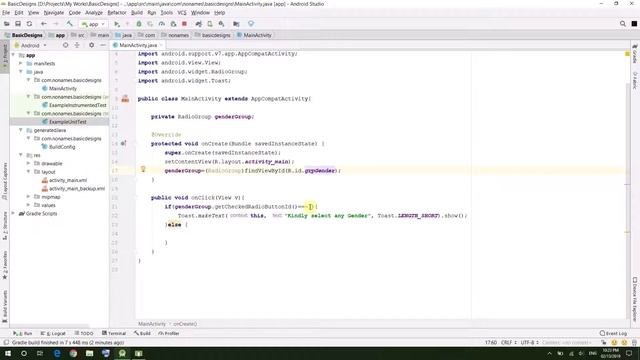
Task: Select activity_main_backup.xml layout file
Action: pyautogui.click(x=77, y=189)
